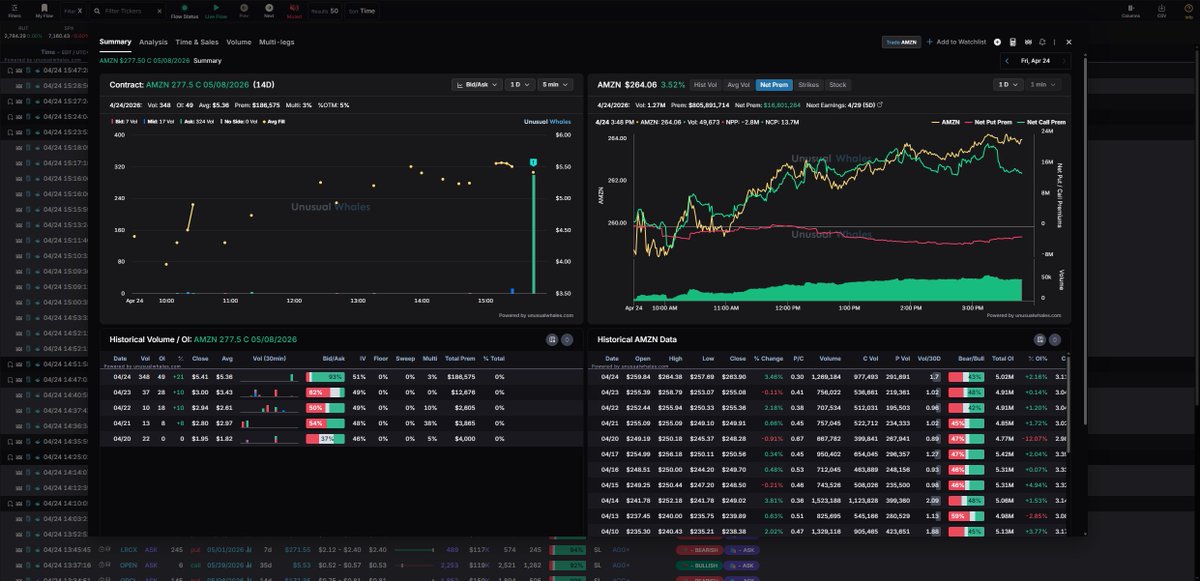The height and width of the screenshot is (581, 1200).
Task: Start Live Flow playback
Action: point(215,11)
